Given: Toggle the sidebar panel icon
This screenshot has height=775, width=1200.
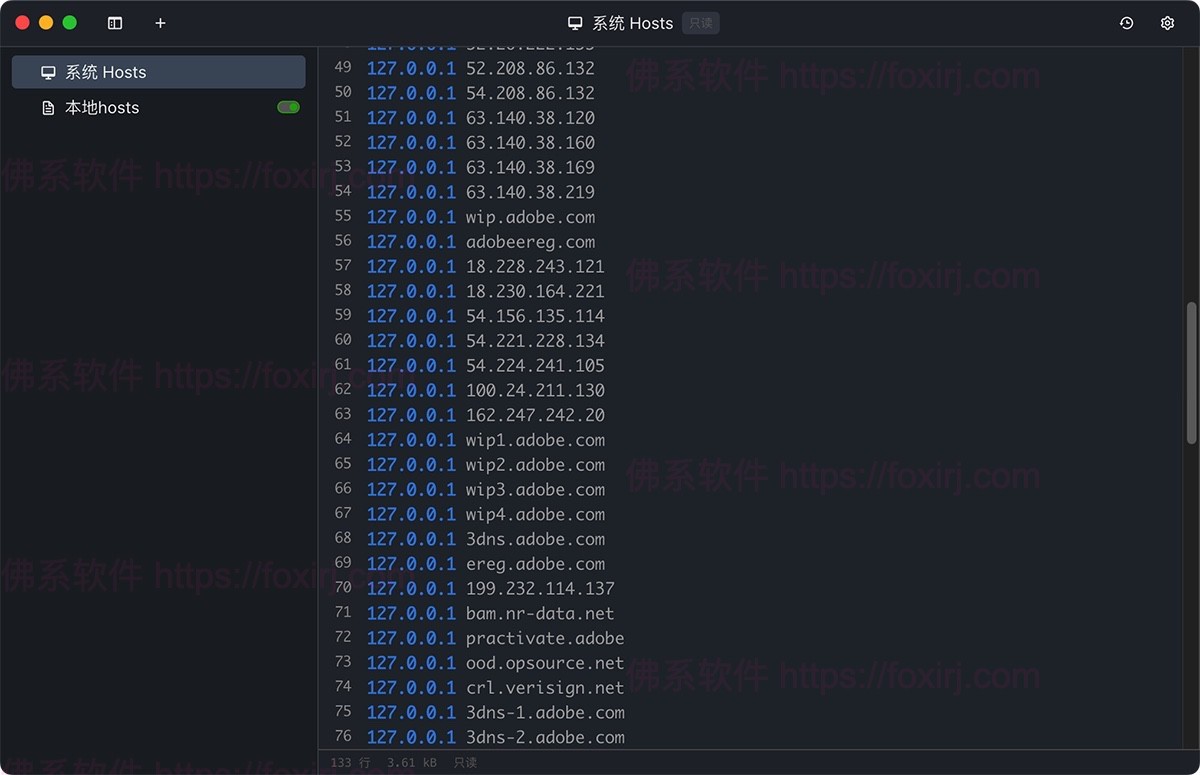Looking at the screenshot, I should tap(115, 23).
